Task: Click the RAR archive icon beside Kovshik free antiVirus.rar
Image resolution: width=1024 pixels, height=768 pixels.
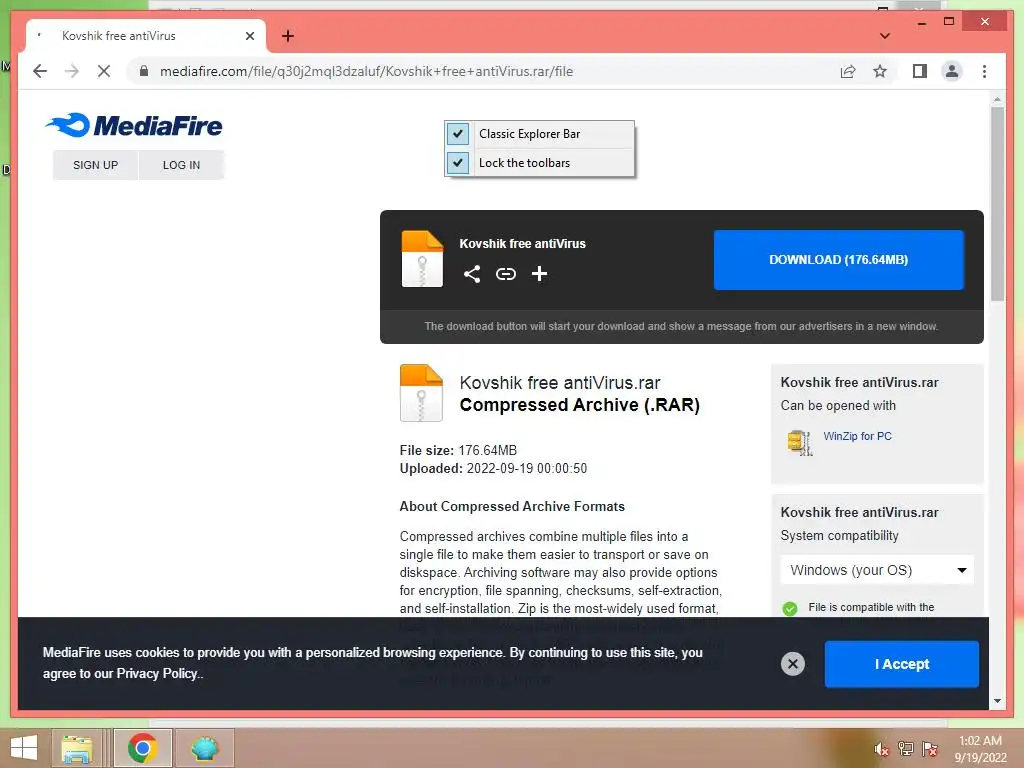Action: (421, 392)
